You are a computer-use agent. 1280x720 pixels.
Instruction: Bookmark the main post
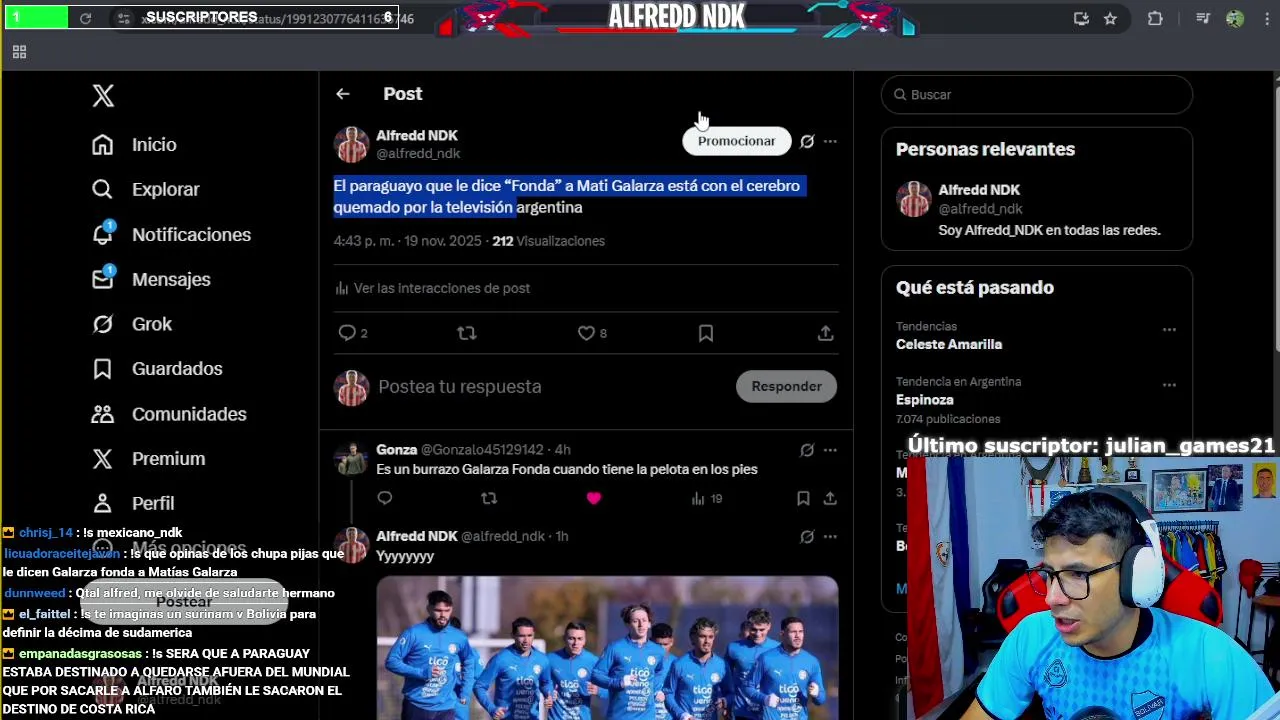[x=706, y=333]
